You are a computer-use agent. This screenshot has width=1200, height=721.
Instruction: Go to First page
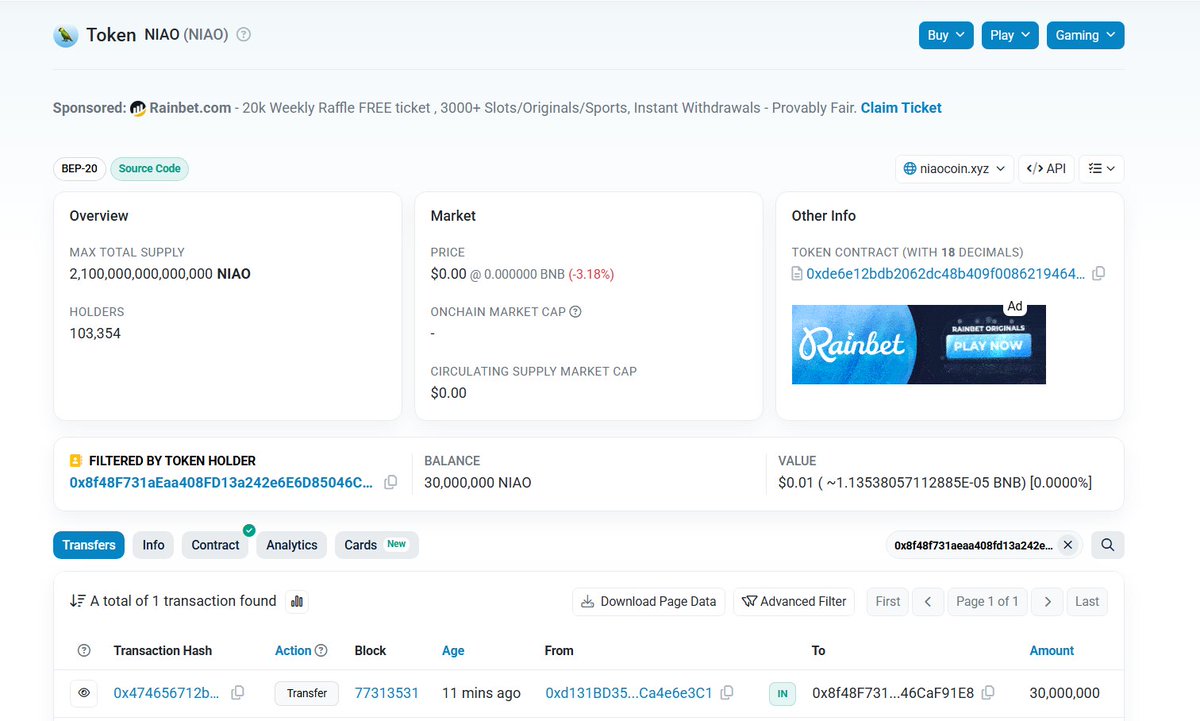click(x=888, y=601)
